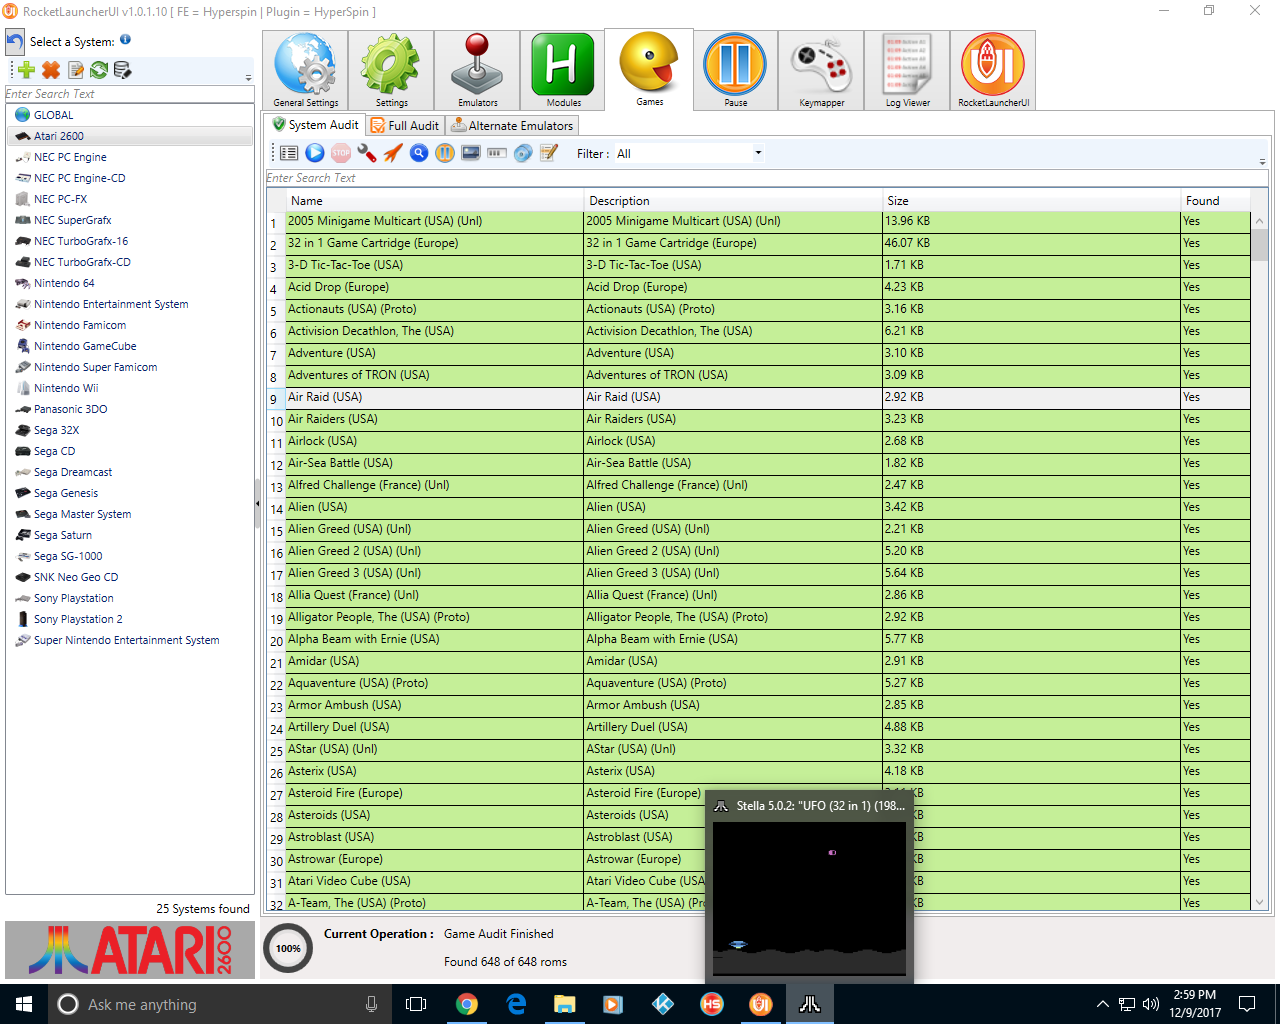Select NEC PC Engine system
1280x1024 pixels.
70,157
